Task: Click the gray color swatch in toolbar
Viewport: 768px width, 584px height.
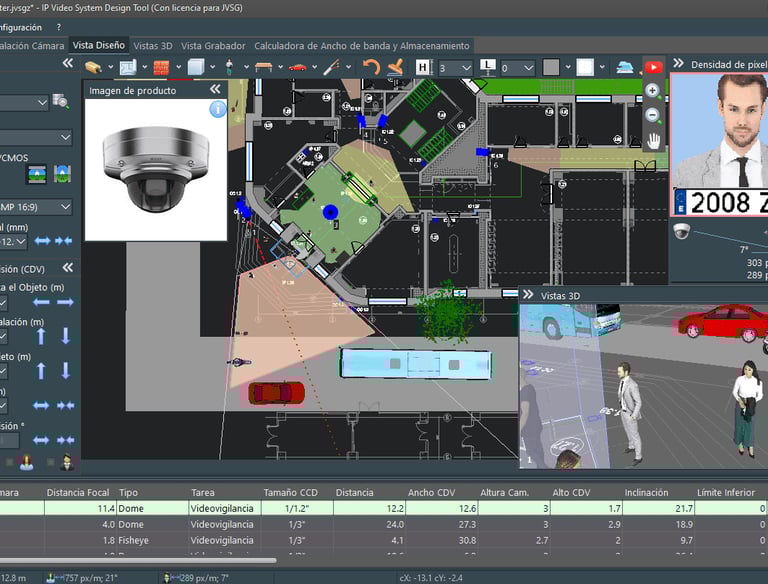Action: tap(550, 67)
